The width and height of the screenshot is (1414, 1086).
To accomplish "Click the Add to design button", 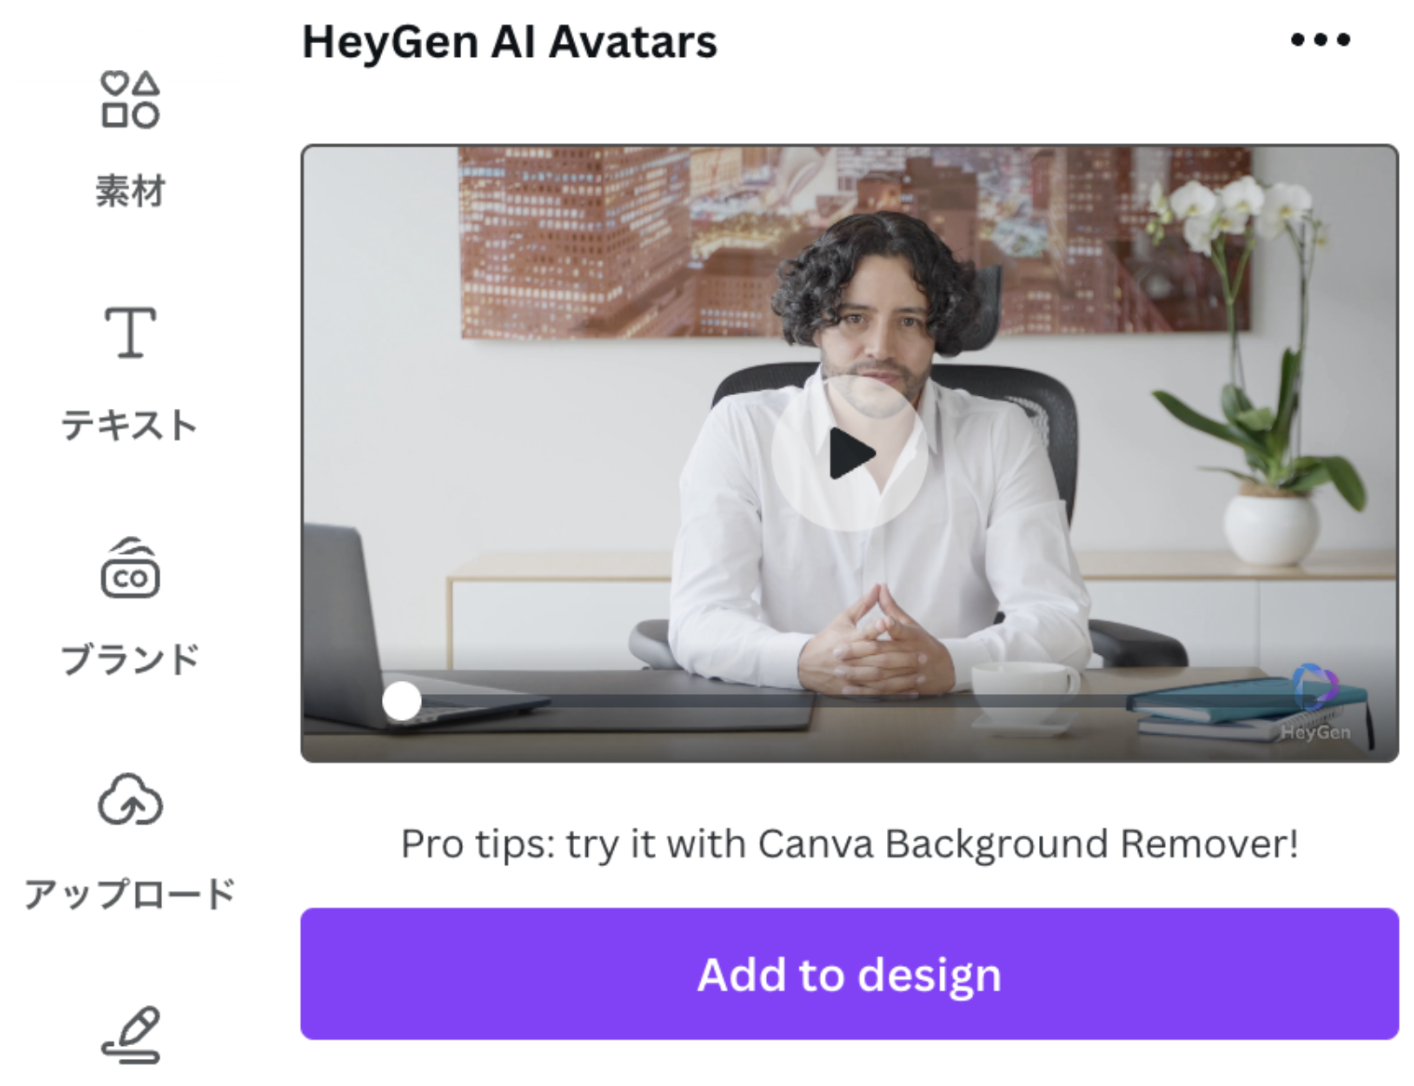I will click(849, 974).
